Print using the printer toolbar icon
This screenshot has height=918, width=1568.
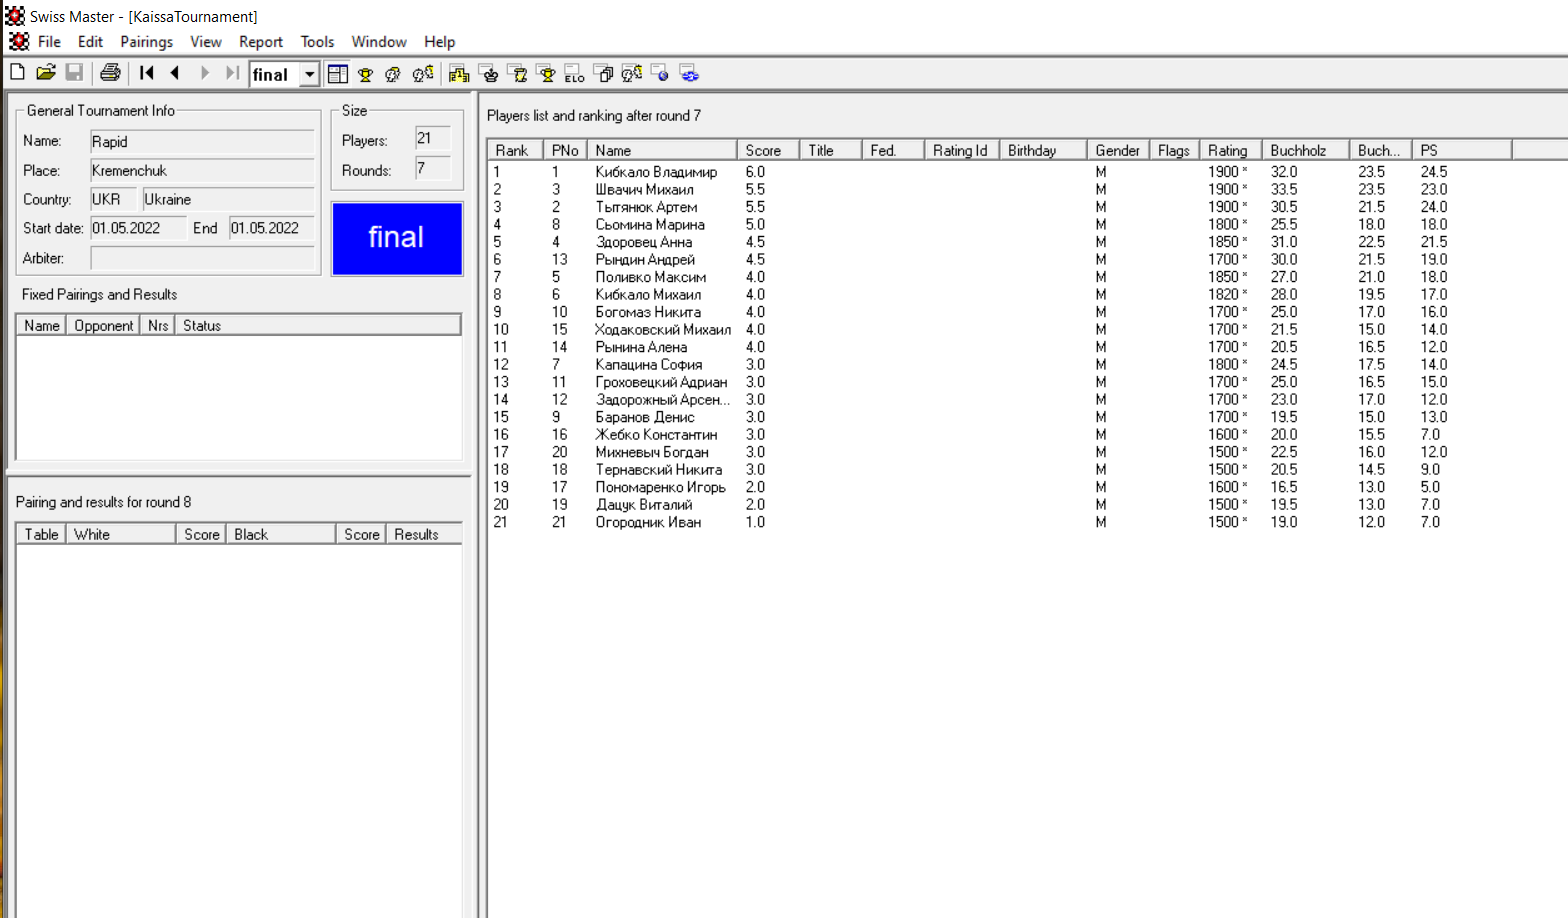point(110,73)
